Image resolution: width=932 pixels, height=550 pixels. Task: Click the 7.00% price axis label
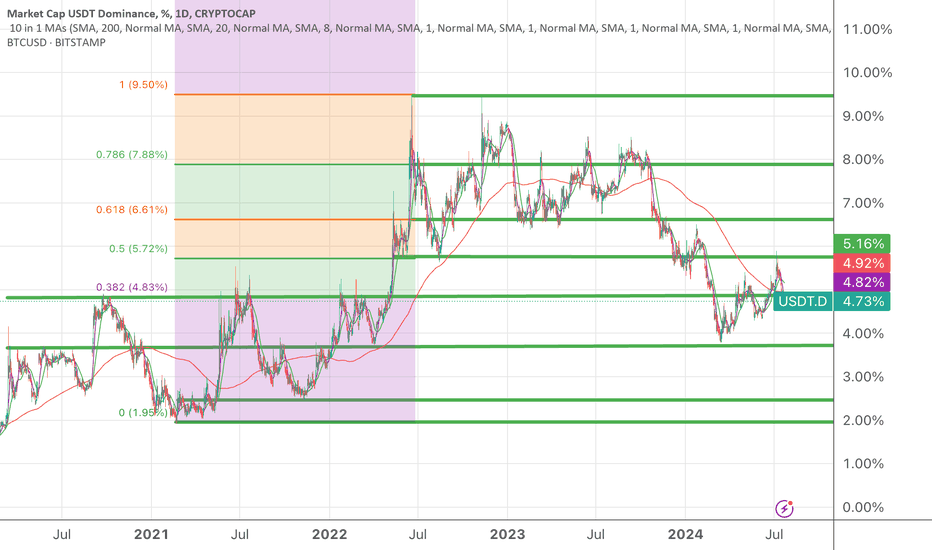863,203
